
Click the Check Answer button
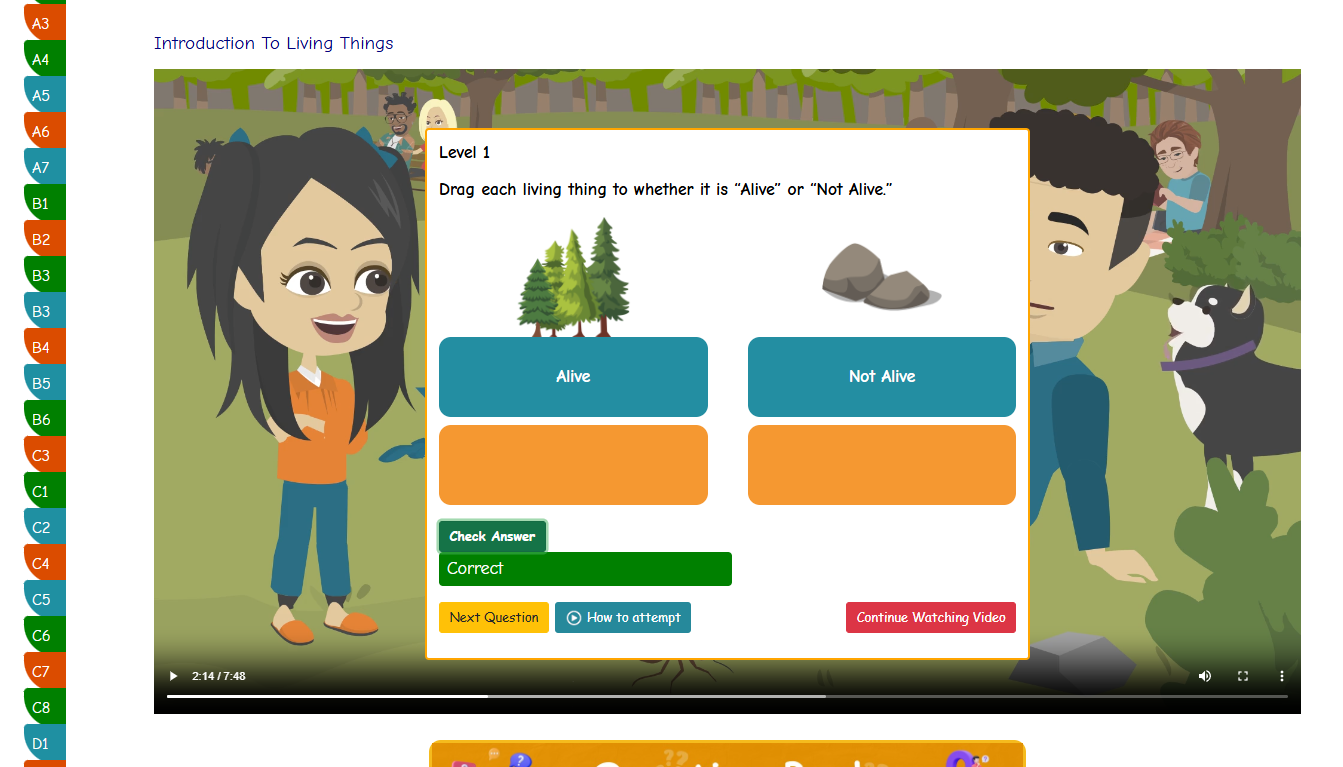point(492,537)
